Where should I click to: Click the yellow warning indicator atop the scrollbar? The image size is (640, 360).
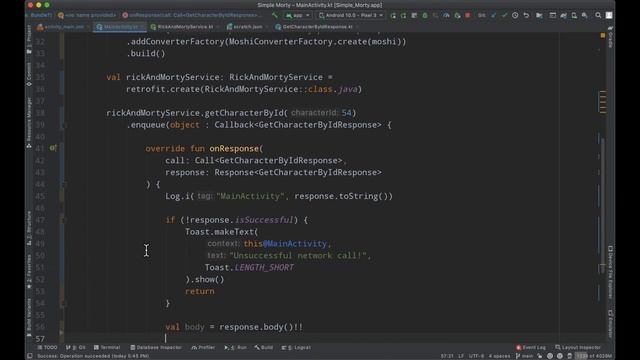[x=603, y=36]
